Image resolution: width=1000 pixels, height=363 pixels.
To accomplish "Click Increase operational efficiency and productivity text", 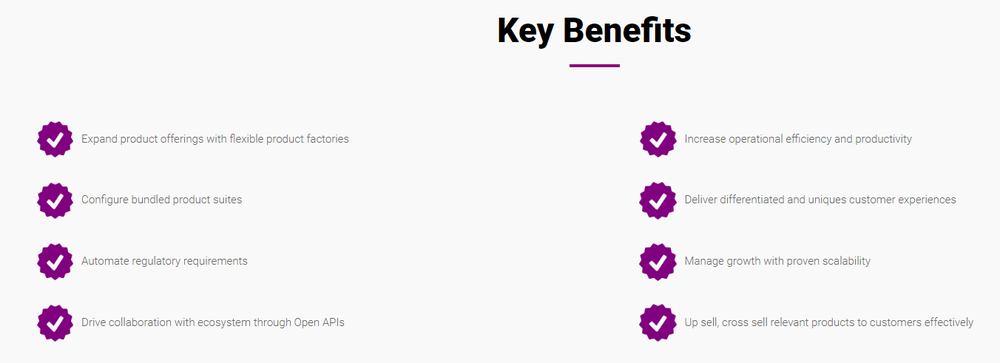I will coord(798,139).
